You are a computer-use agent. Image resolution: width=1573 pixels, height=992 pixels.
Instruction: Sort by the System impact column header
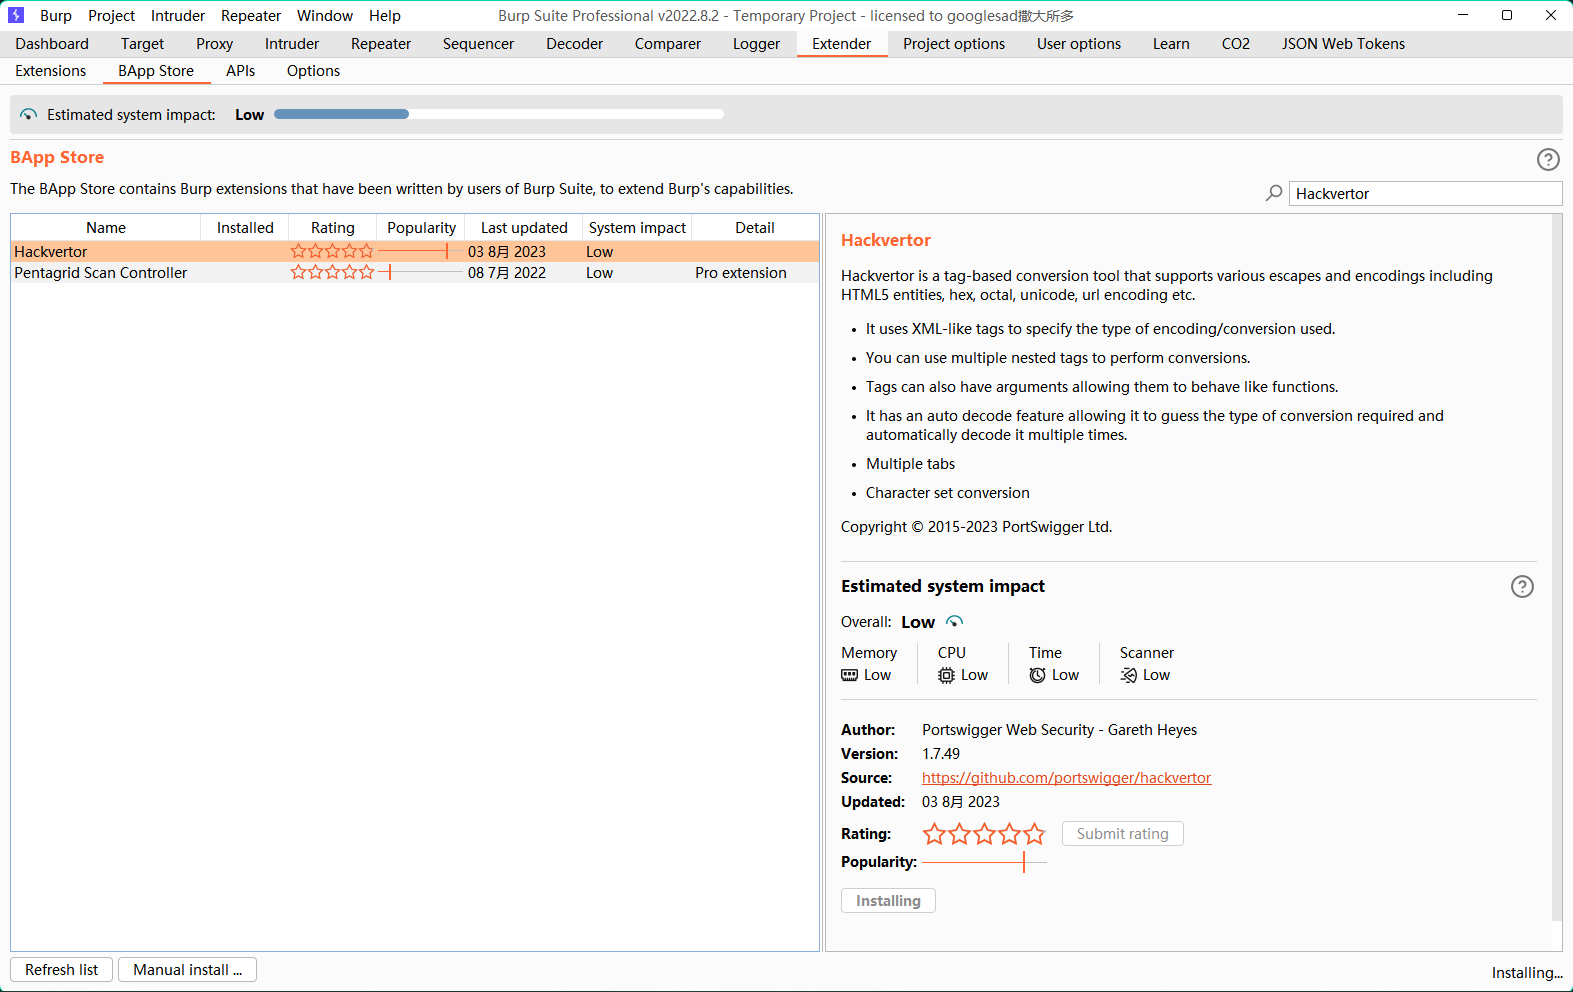click(x=637, y=228)
